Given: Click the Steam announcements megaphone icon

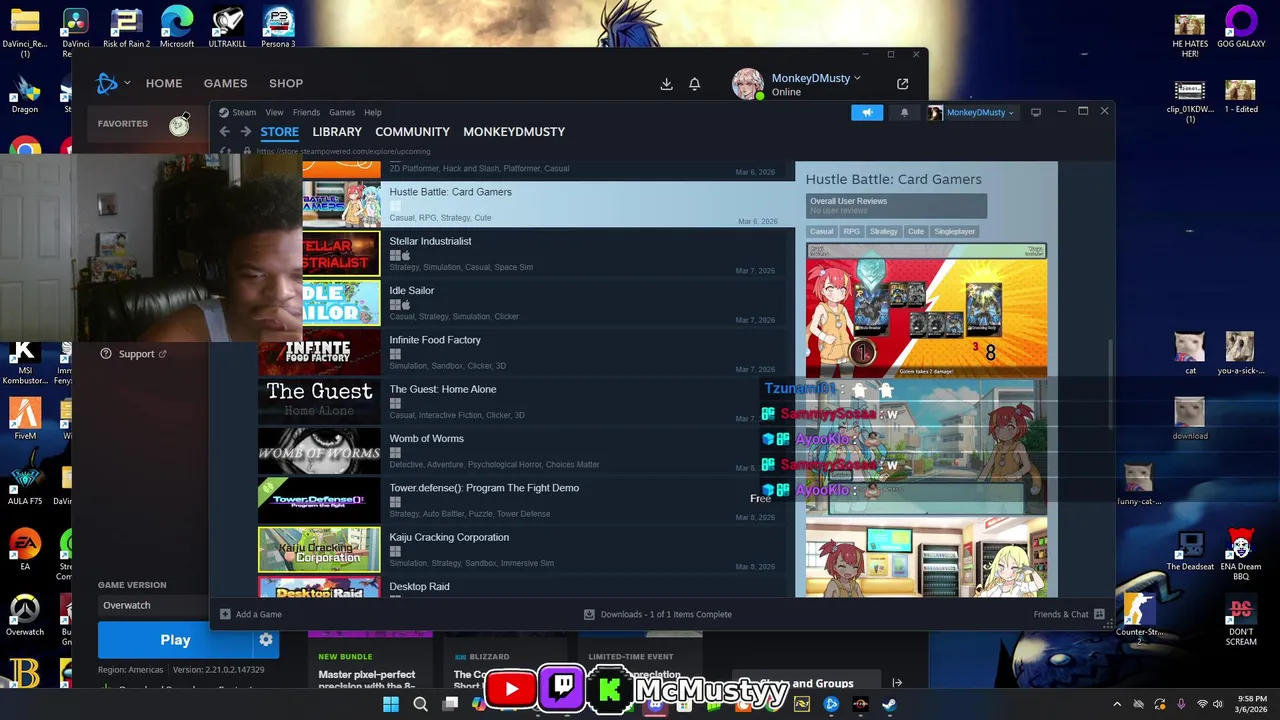Looking at the screenshot, I should (867, 112).
